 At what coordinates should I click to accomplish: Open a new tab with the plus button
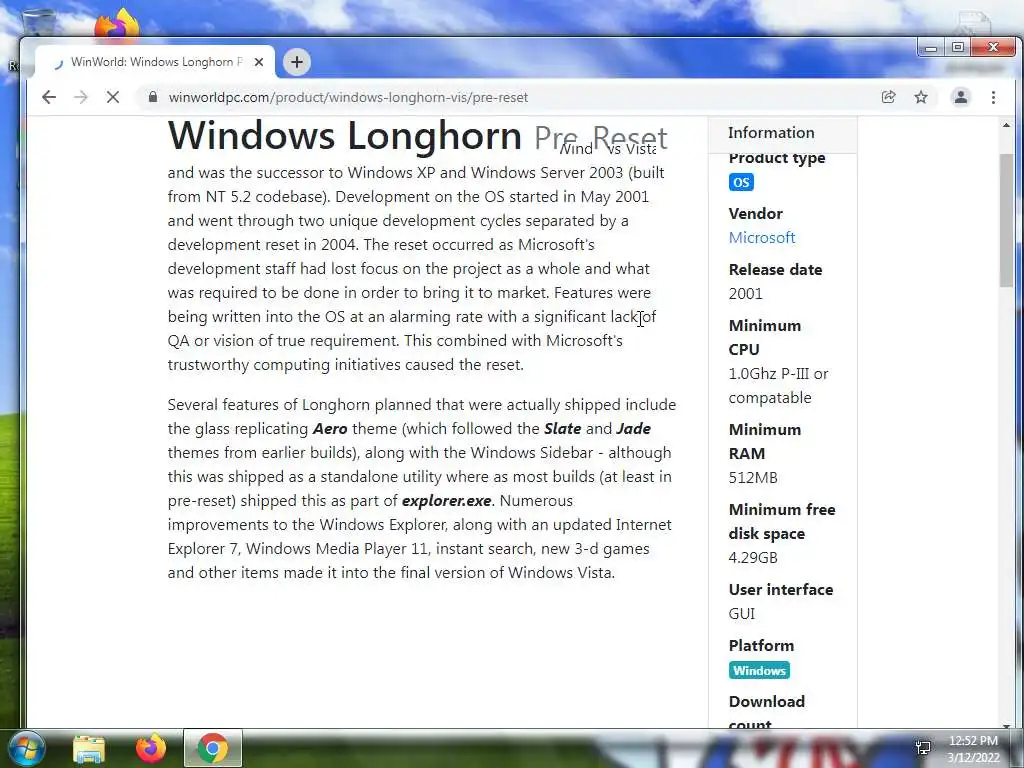tap(296, 62)
